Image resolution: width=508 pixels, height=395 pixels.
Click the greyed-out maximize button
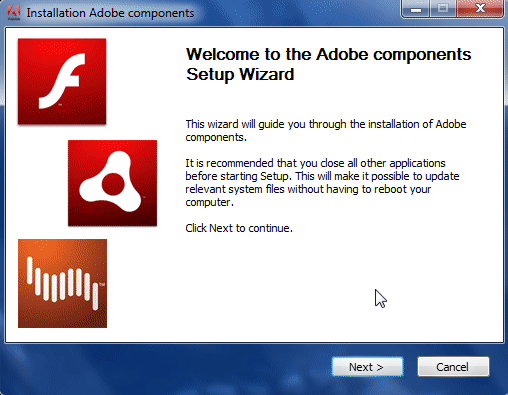coord(443,9)
